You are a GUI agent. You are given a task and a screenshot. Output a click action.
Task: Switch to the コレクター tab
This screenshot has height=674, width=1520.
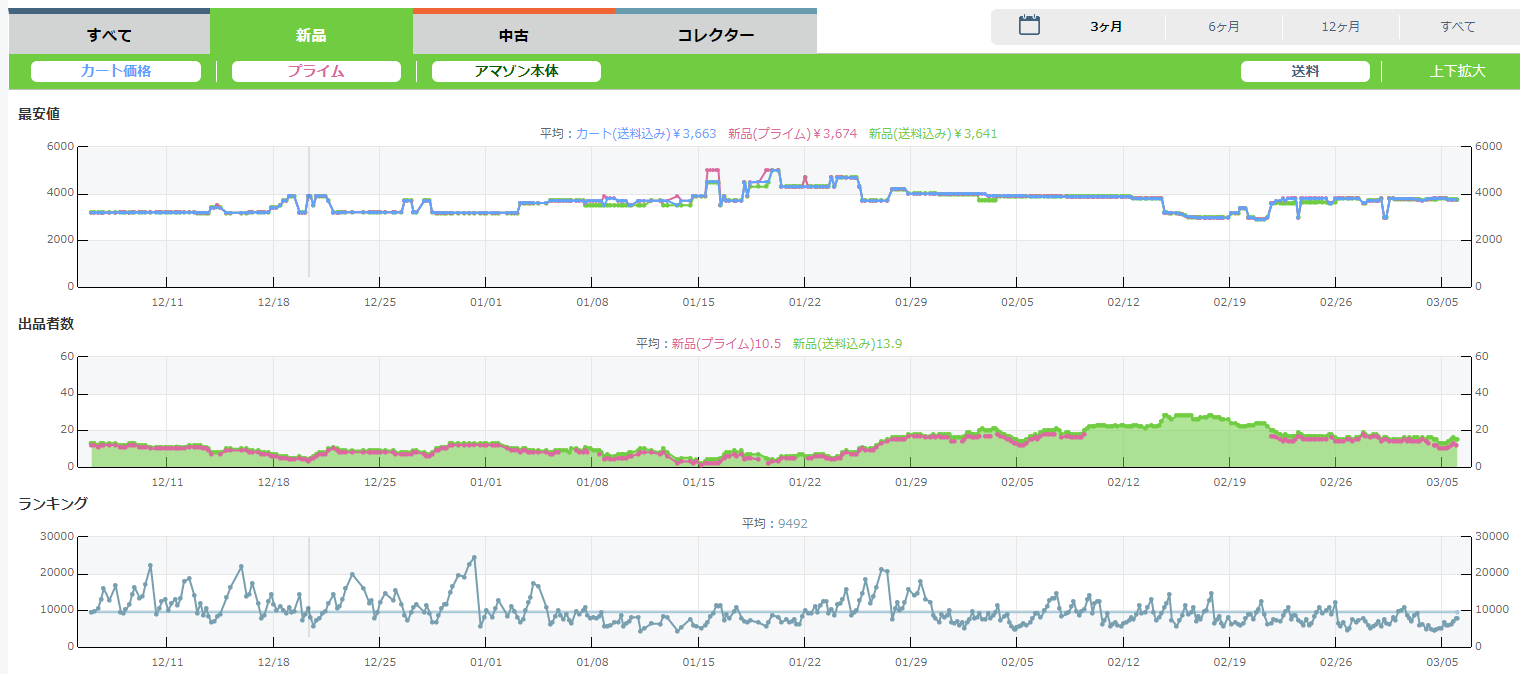716,35
